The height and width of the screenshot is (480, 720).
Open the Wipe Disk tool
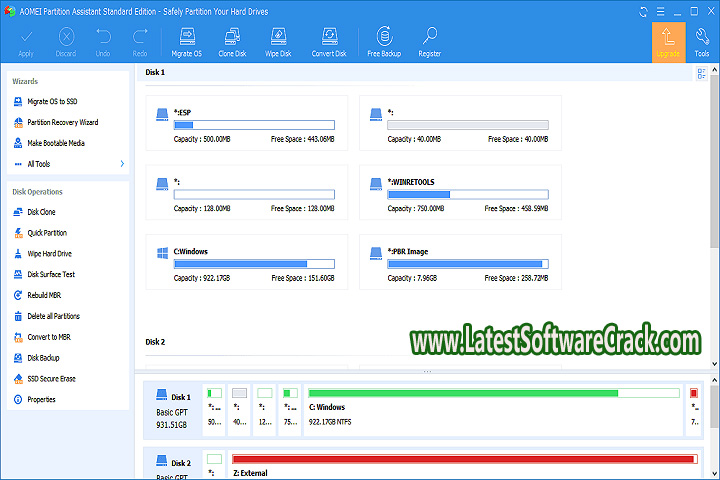click(277, 38)
